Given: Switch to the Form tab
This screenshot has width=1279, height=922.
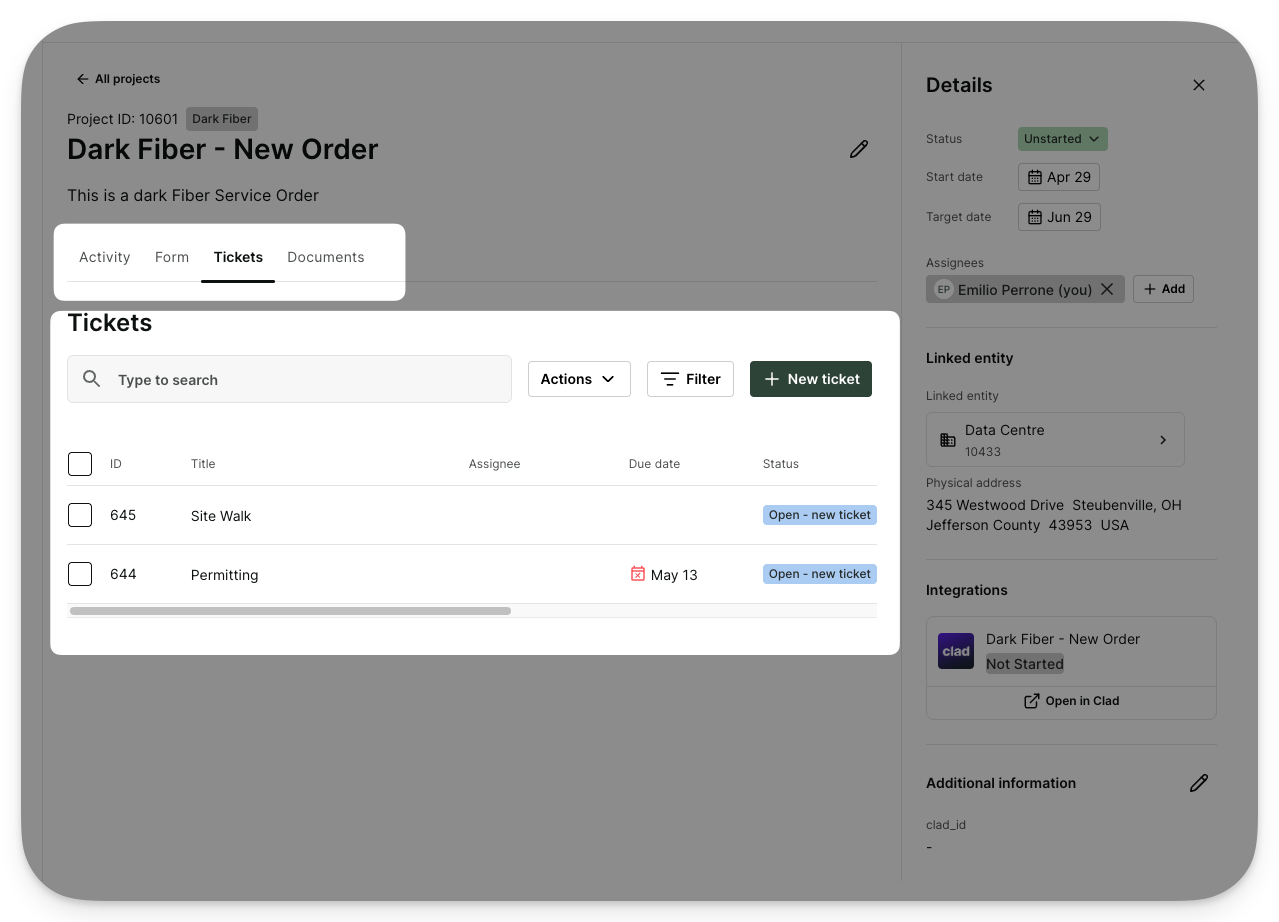Looking at the screenshot, I should point(172,257).
